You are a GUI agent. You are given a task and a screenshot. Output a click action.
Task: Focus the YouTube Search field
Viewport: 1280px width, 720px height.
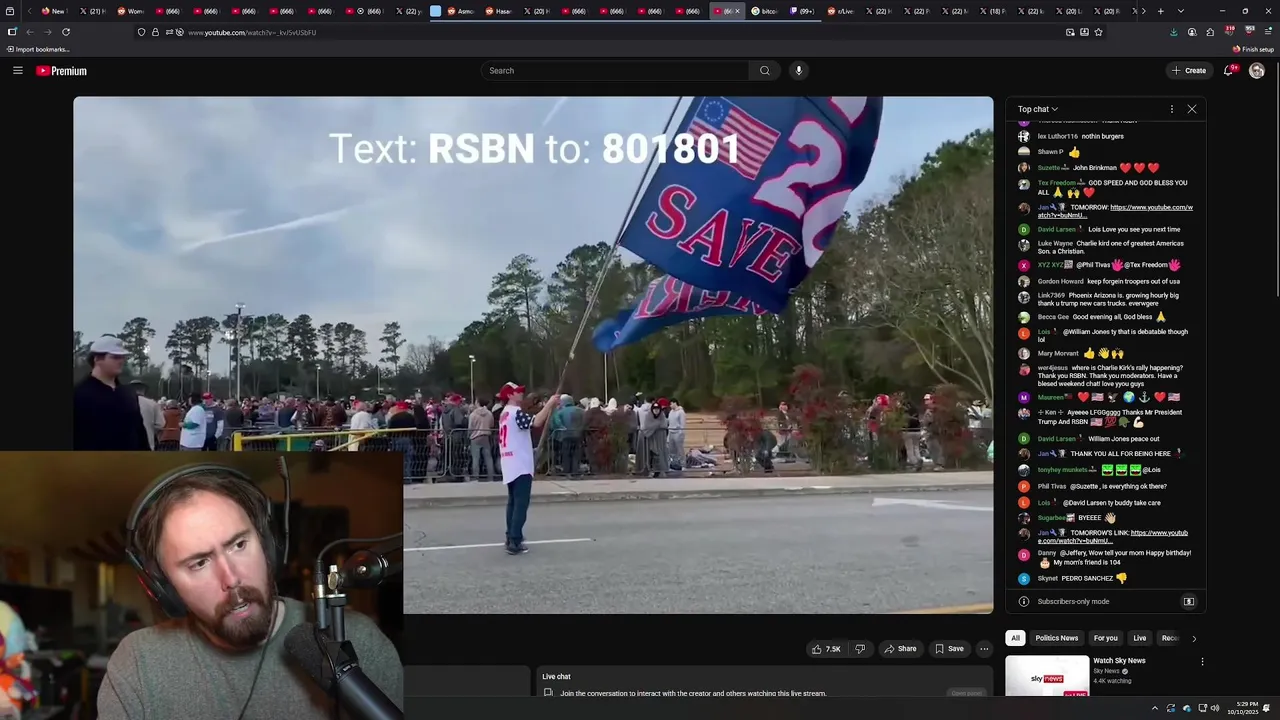(x=614, y=70)
